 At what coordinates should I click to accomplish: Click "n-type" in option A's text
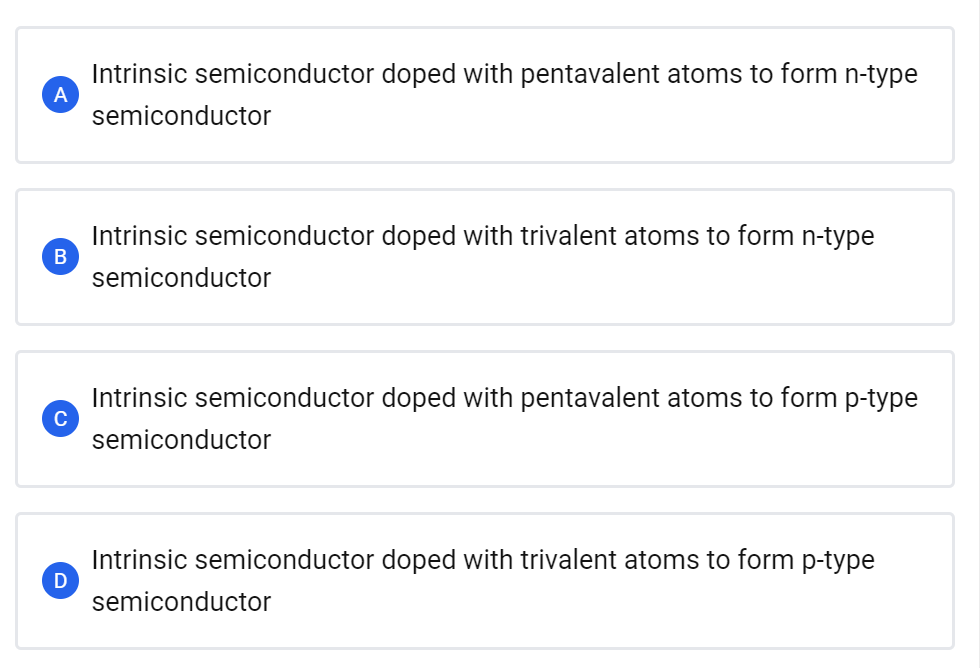coord(881,75)
